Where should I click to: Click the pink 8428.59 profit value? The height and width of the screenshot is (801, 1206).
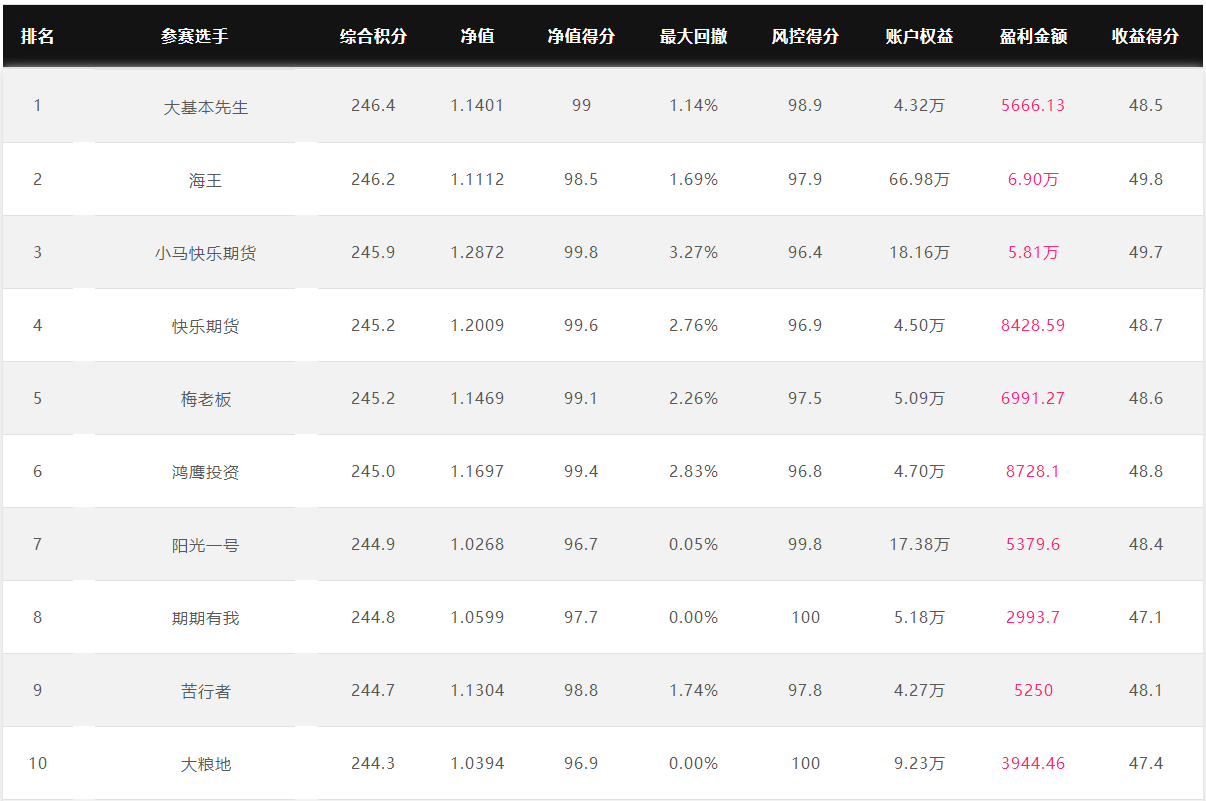(1033, 325)
